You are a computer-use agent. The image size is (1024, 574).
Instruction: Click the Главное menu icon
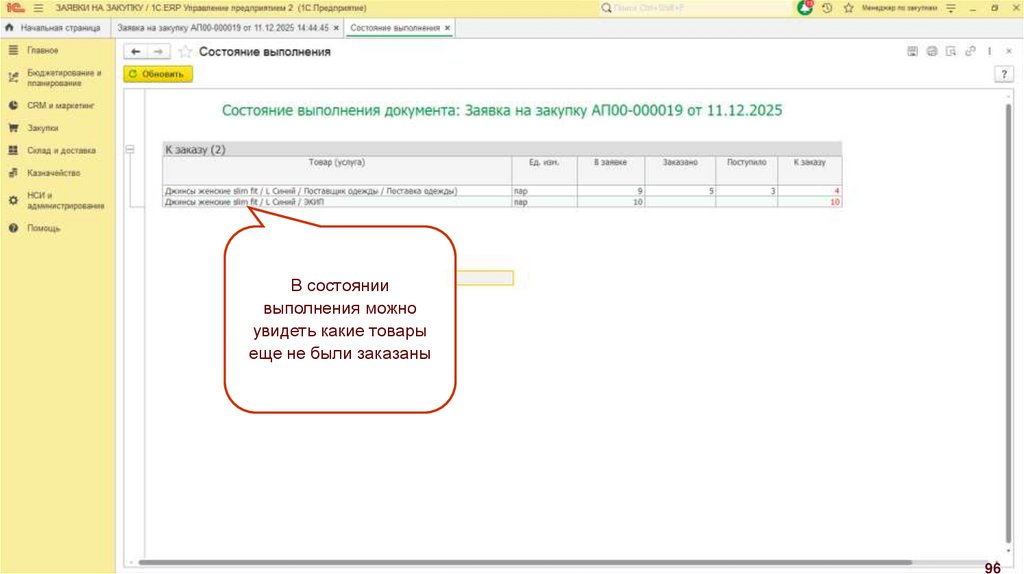[13, 50]
